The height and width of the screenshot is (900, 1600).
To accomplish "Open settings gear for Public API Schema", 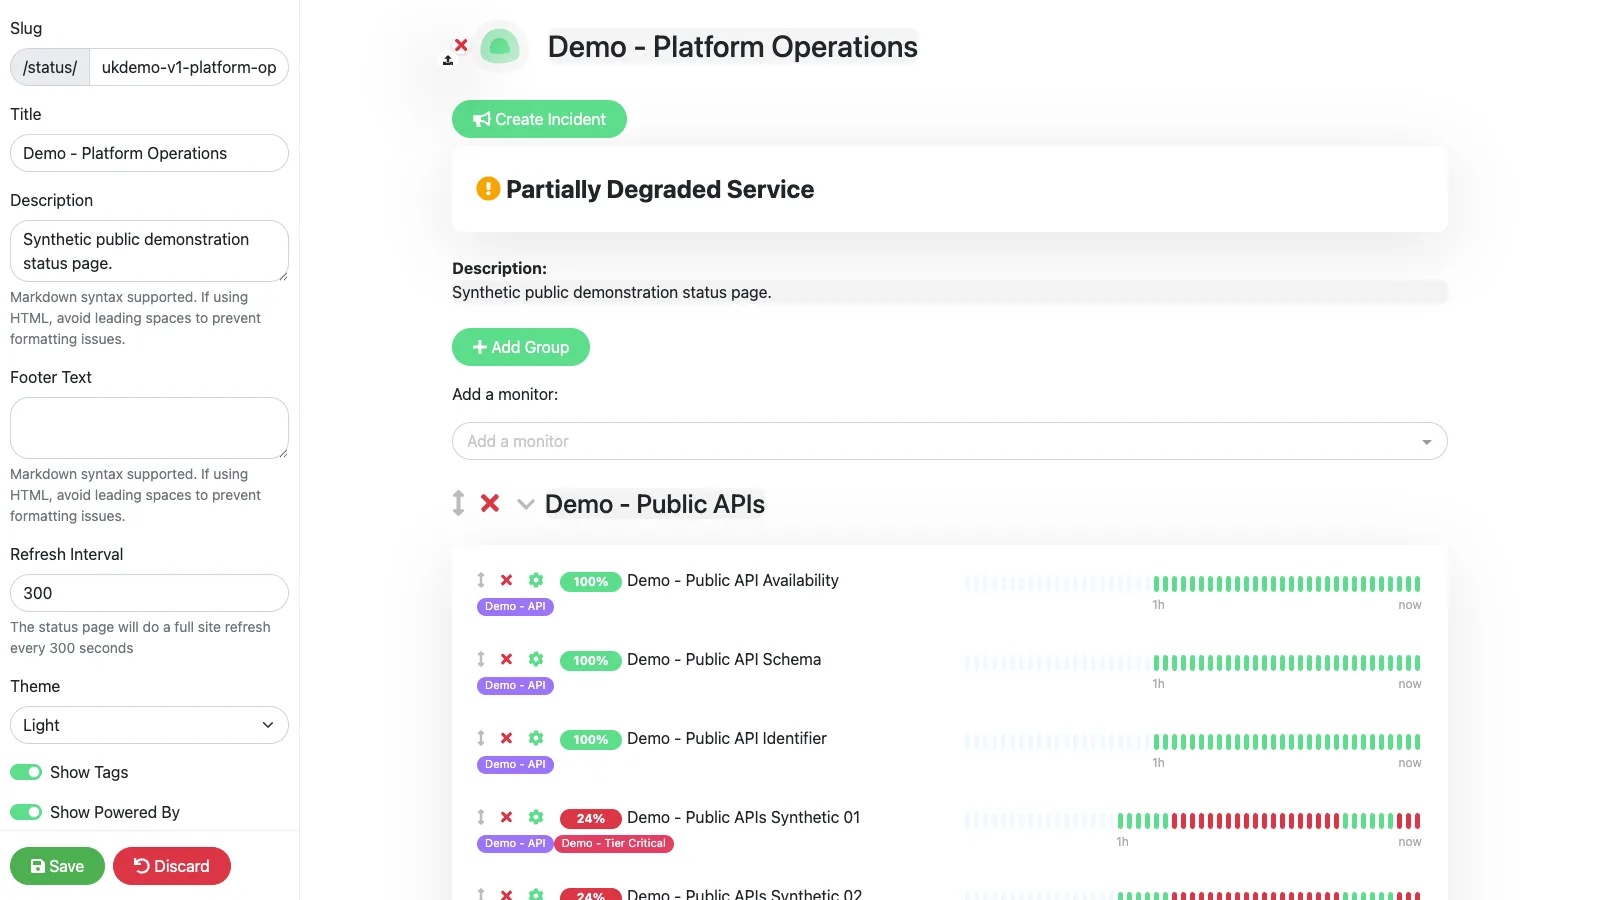I will click(x=536, y=659).
